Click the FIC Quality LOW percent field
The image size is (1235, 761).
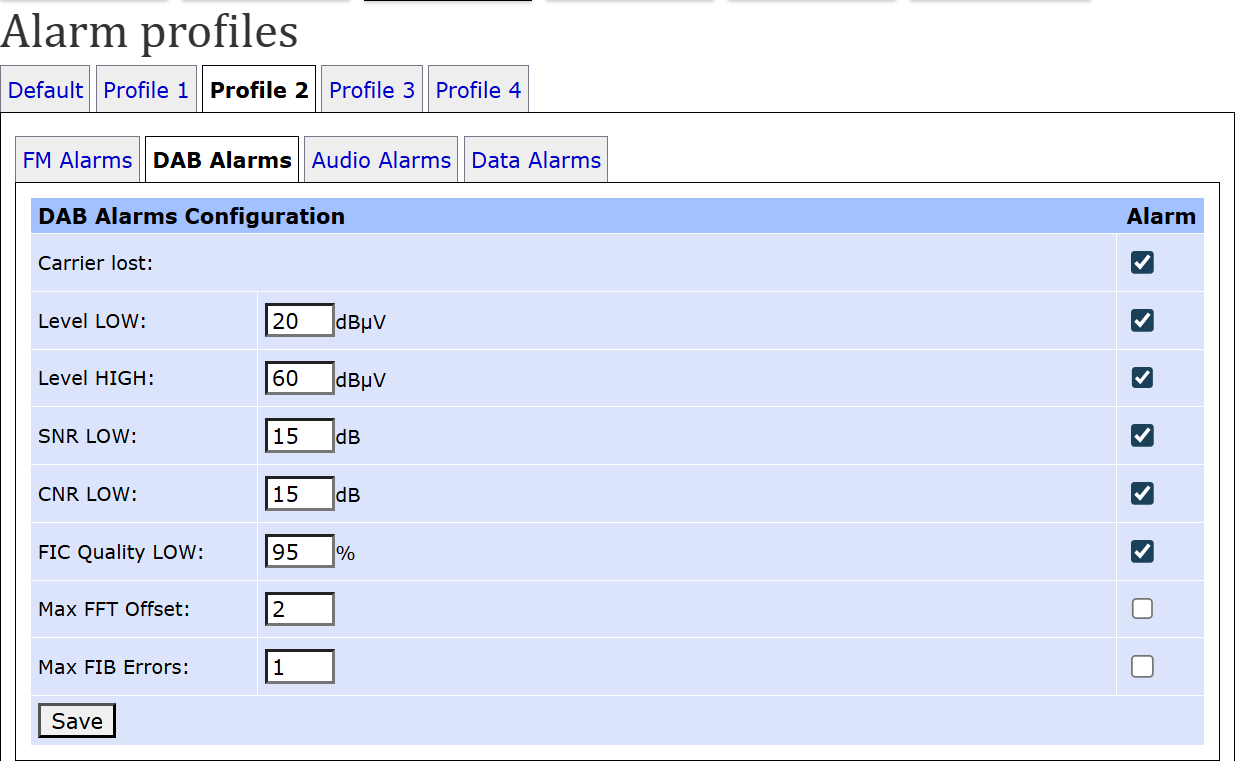click(x=300, y=552)
